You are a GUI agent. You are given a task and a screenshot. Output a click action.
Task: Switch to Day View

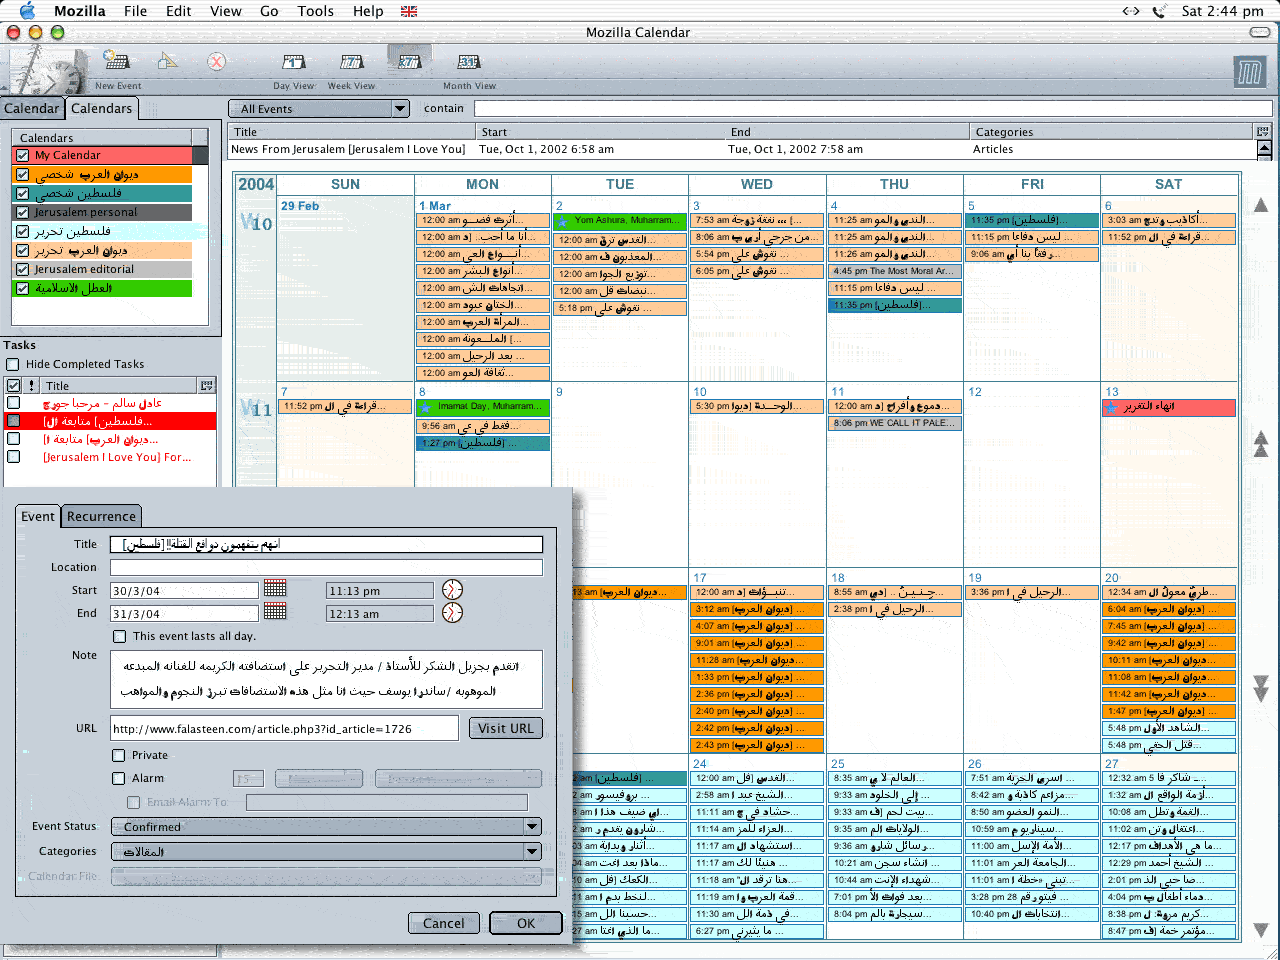[x=293, y=63]
